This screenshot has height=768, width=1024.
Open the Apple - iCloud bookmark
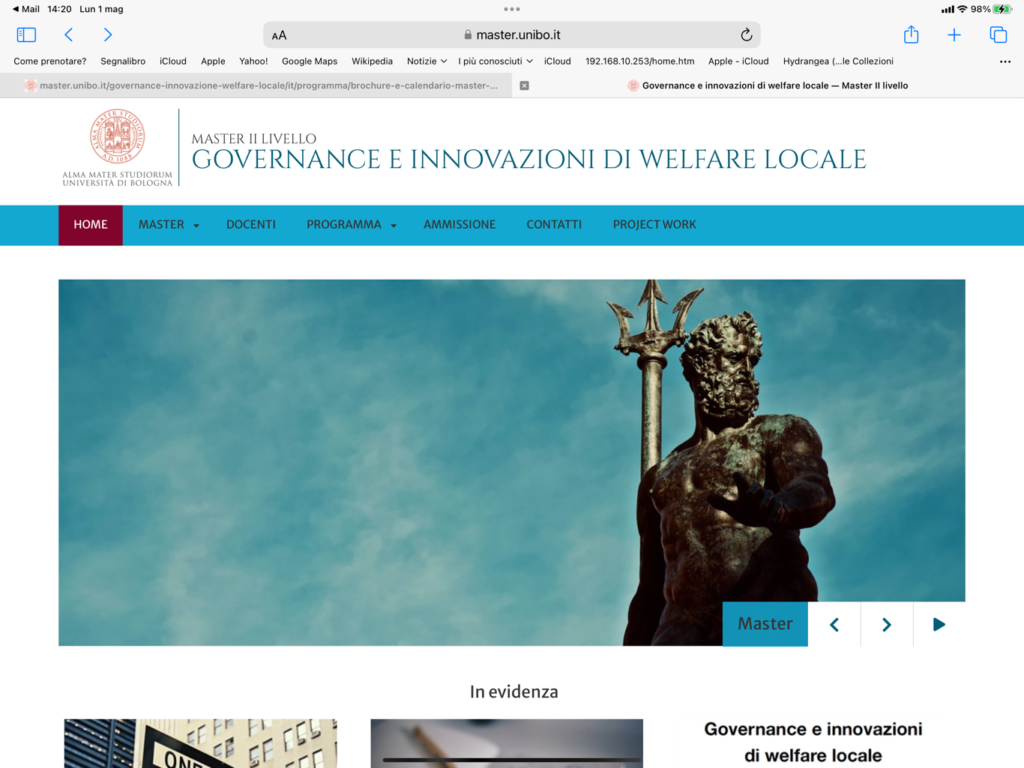[738, 61]
